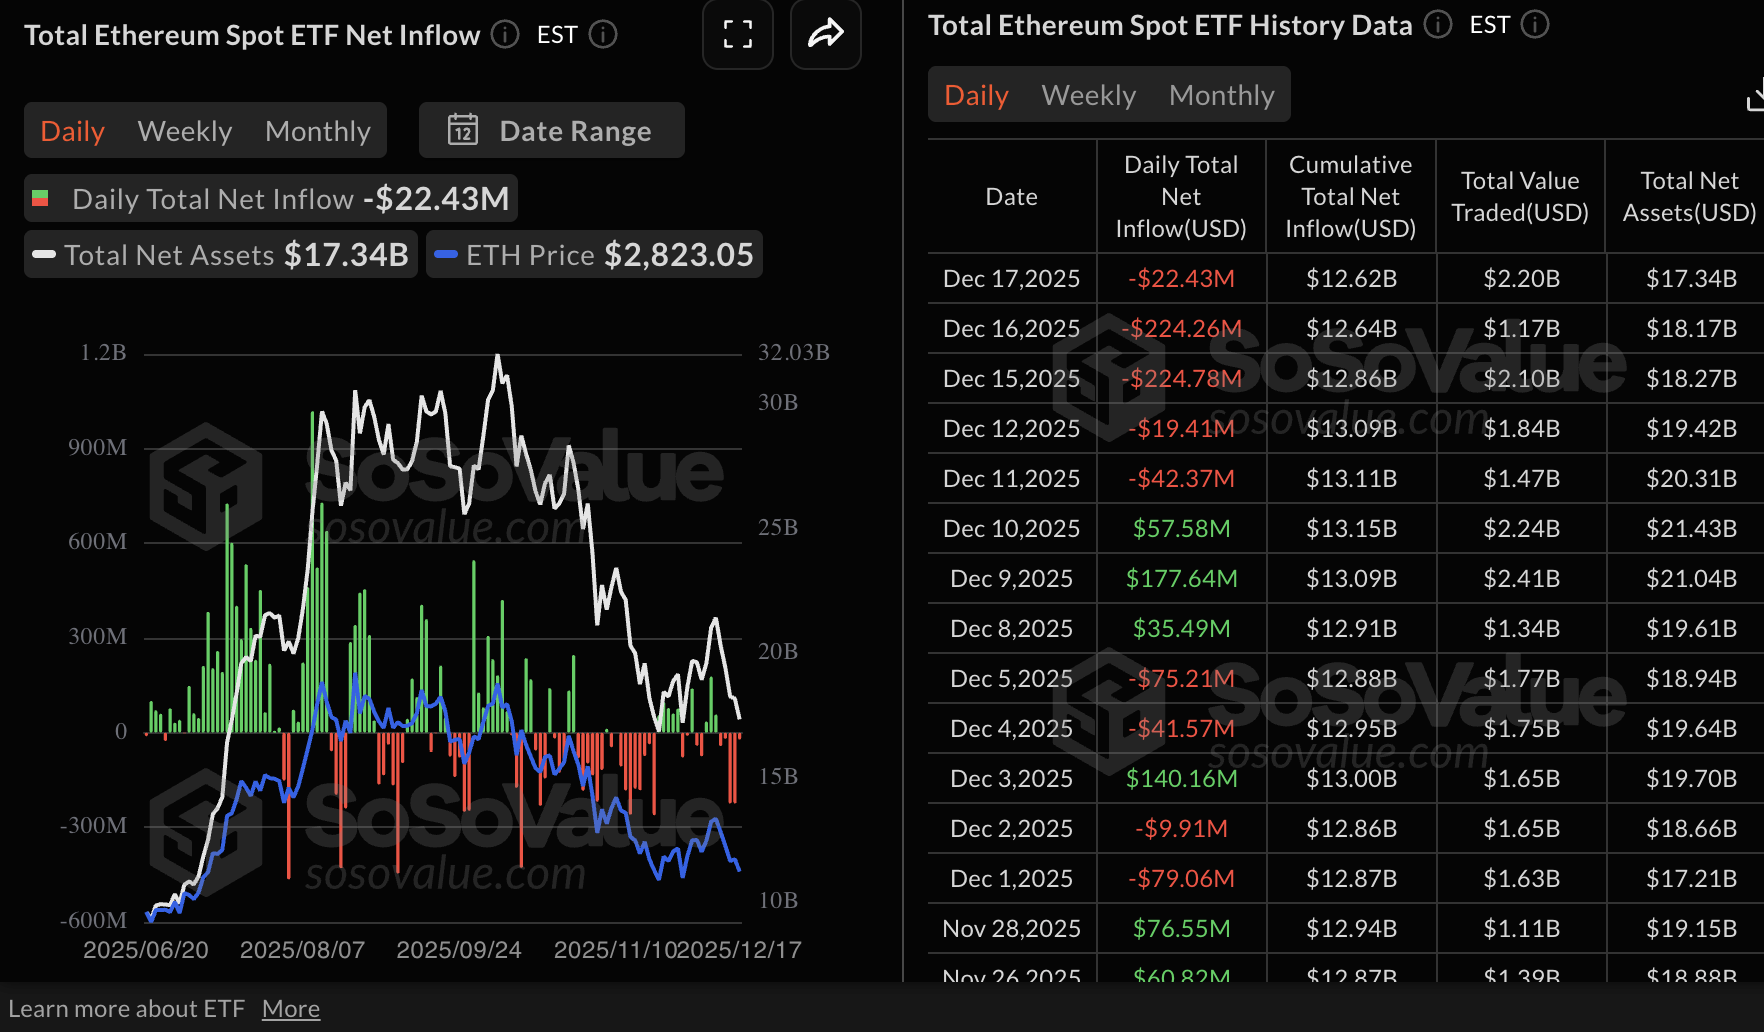1764x1032 pixels.
Task: Select the Weekly tab on the history table
Action: coord(1088,94)
